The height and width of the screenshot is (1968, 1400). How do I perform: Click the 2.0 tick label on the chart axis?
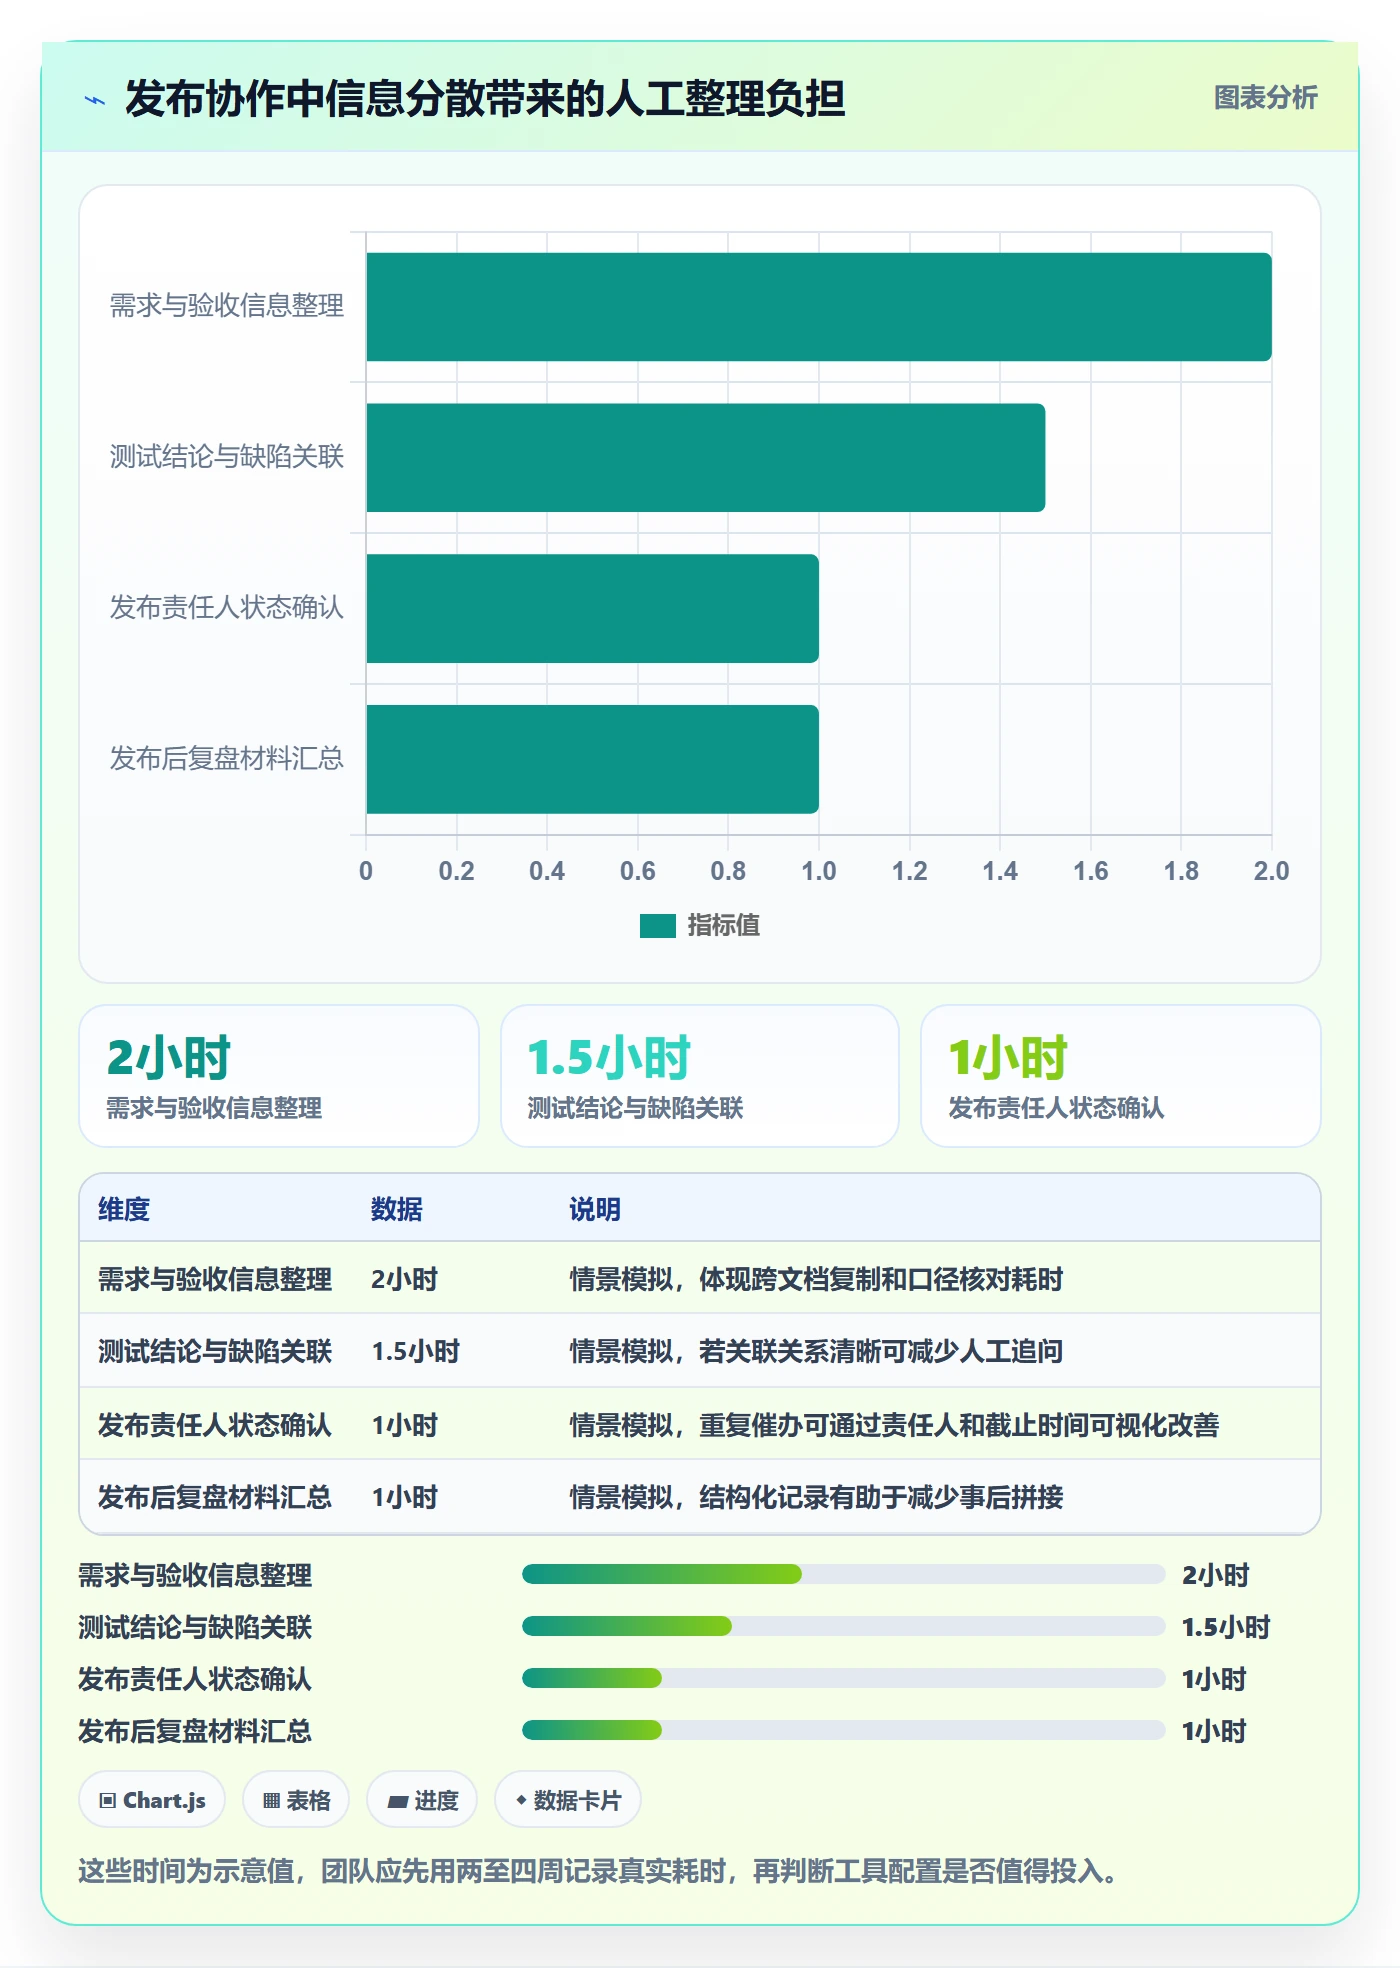pos(1271,871)
